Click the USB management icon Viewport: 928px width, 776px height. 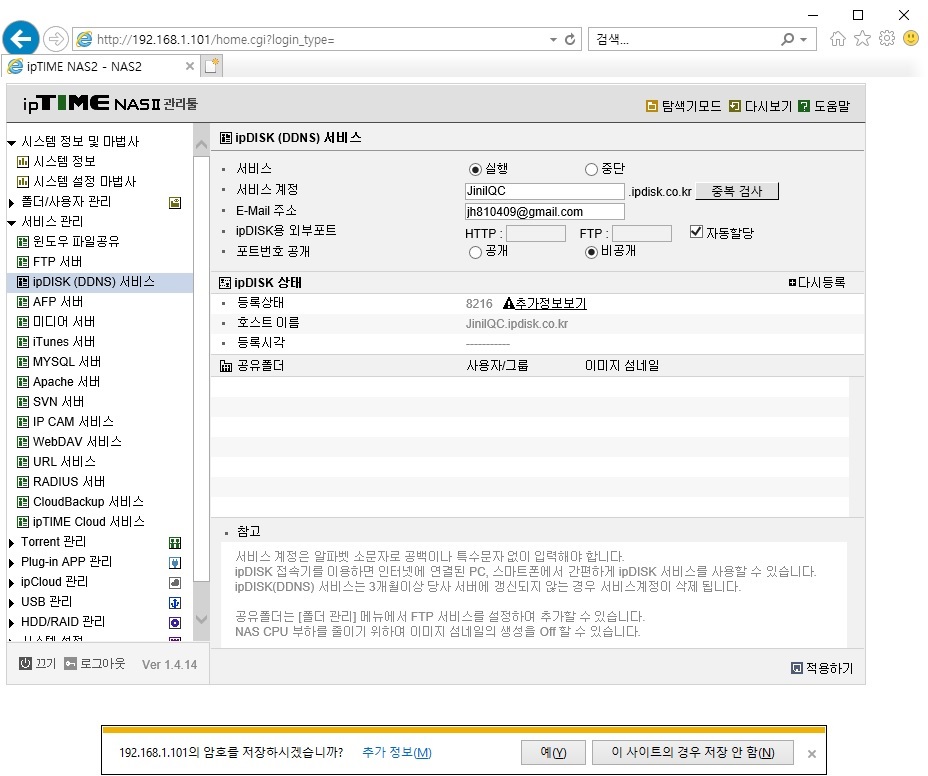click(x=175, y=603)
